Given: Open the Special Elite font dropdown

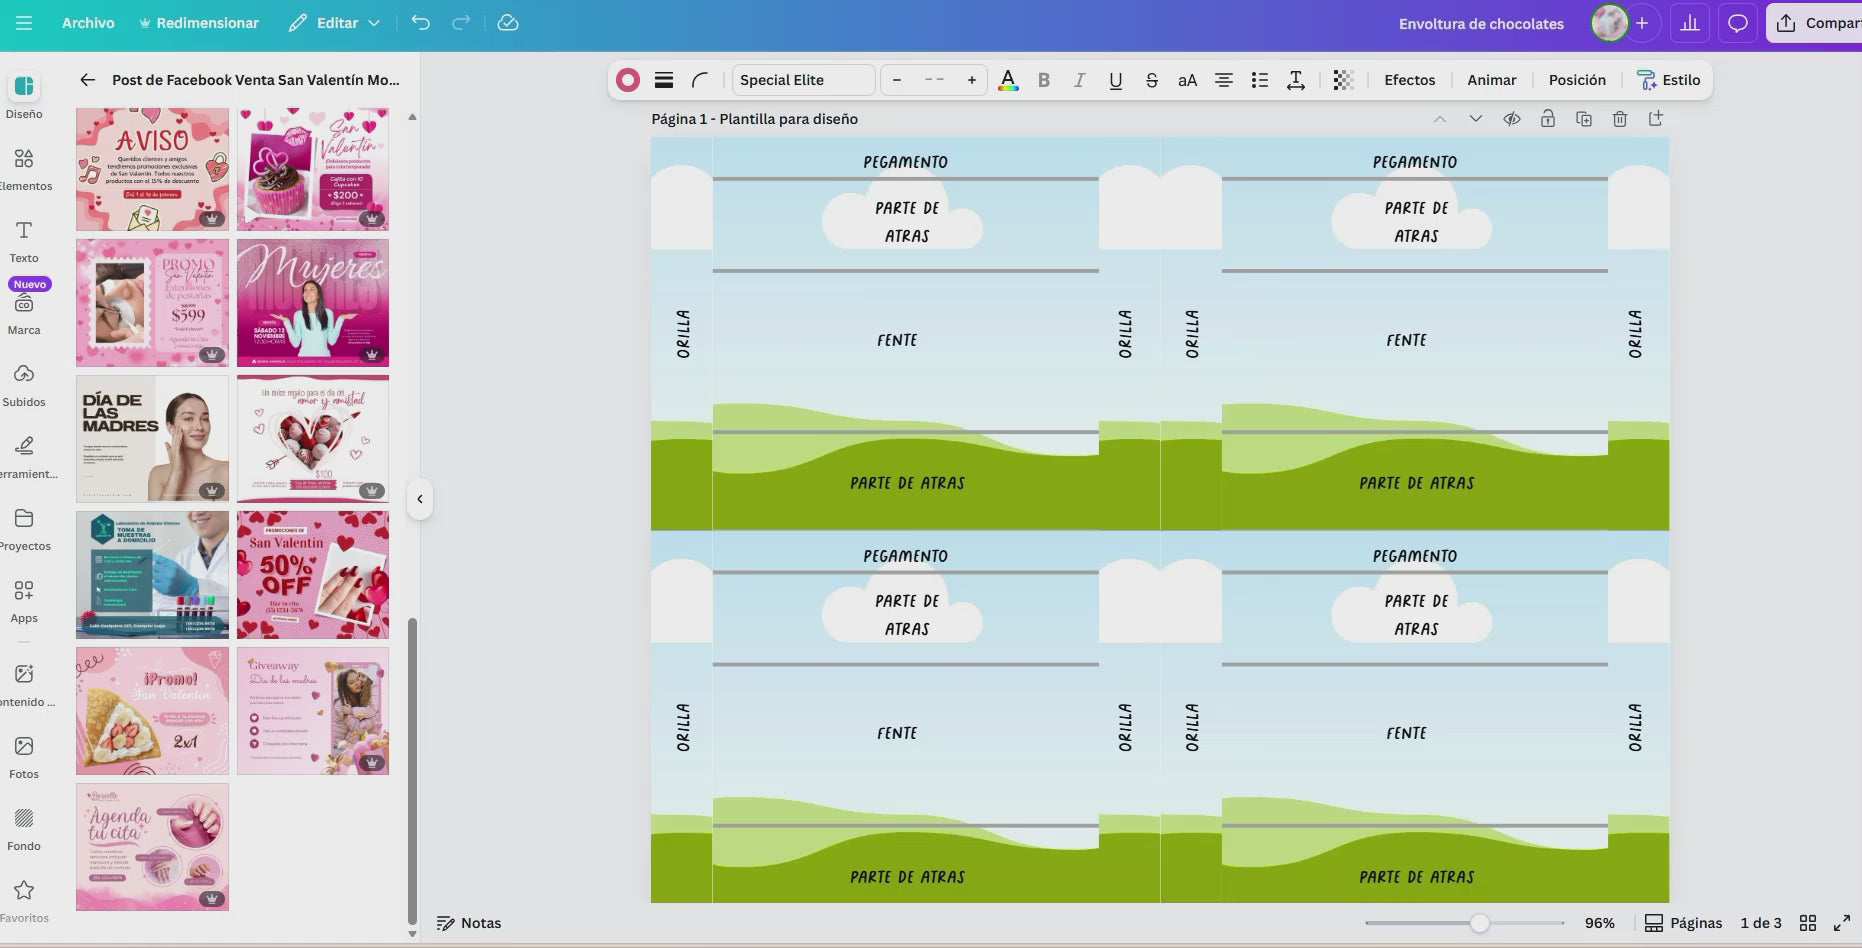Looking at the screenshot, I should click(x=803, y=80).
